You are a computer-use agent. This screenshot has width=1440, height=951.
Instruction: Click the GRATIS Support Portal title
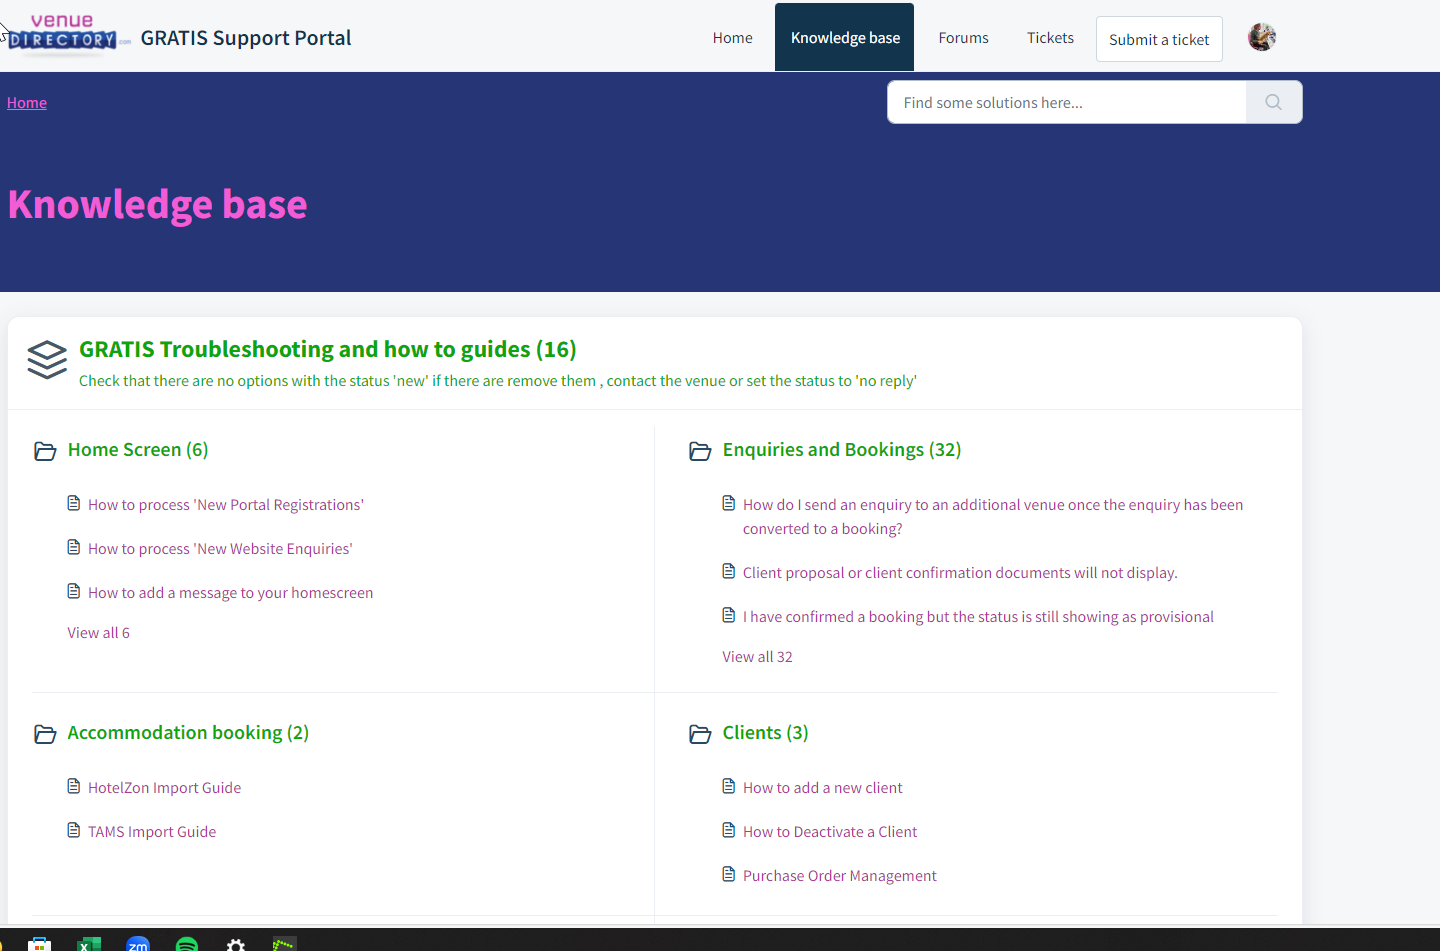tap(246, 38)
